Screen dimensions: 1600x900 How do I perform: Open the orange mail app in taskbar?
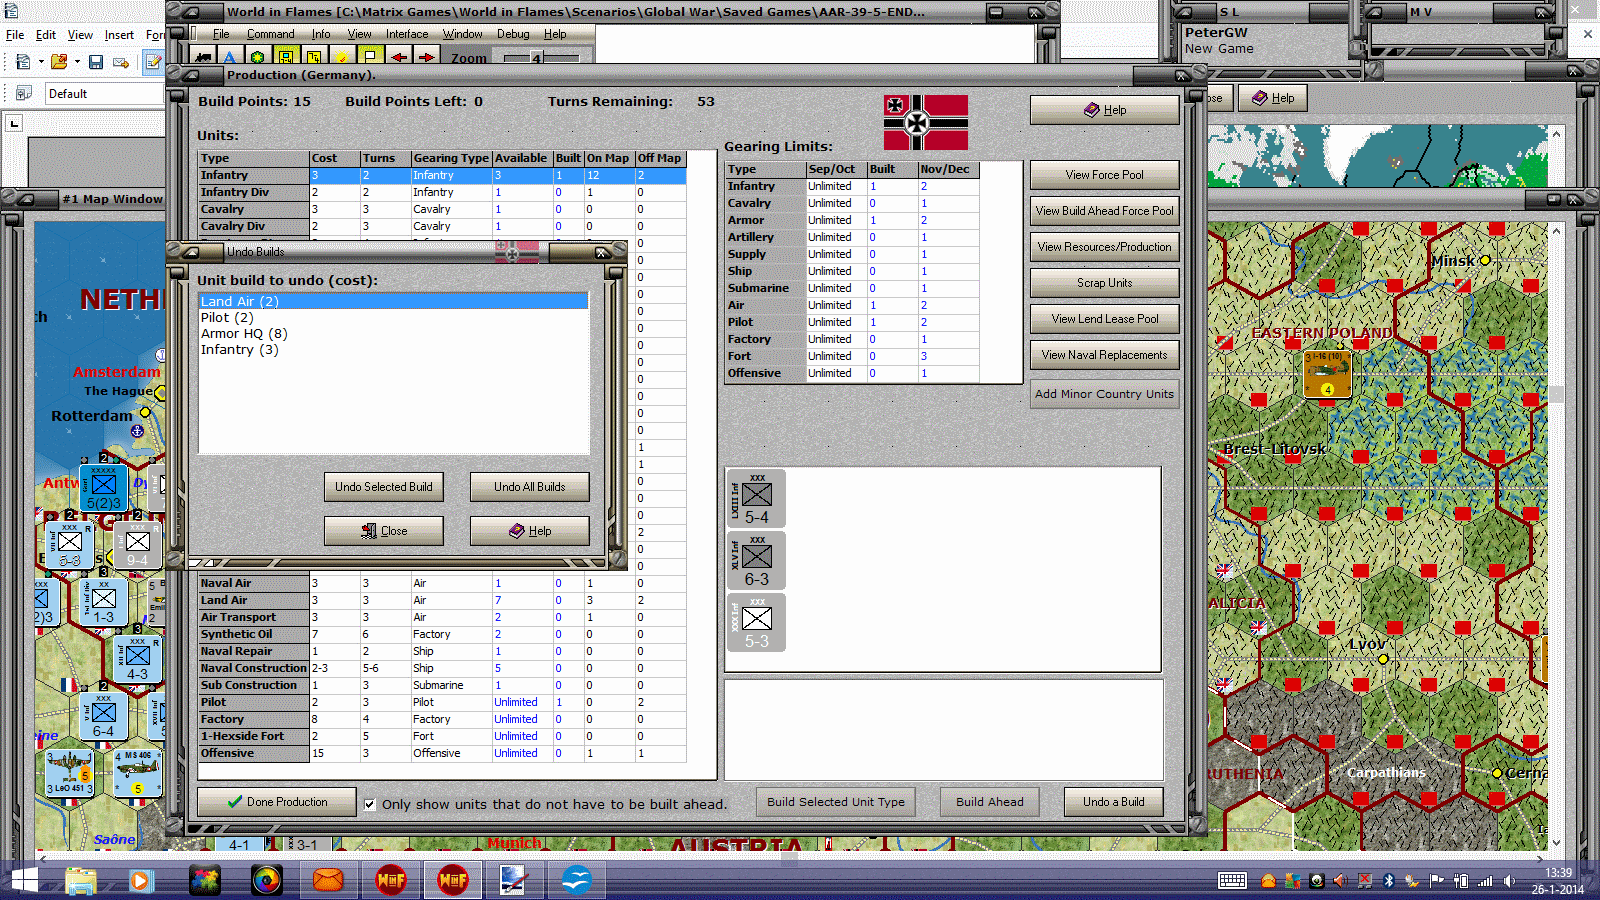[328, 880]
